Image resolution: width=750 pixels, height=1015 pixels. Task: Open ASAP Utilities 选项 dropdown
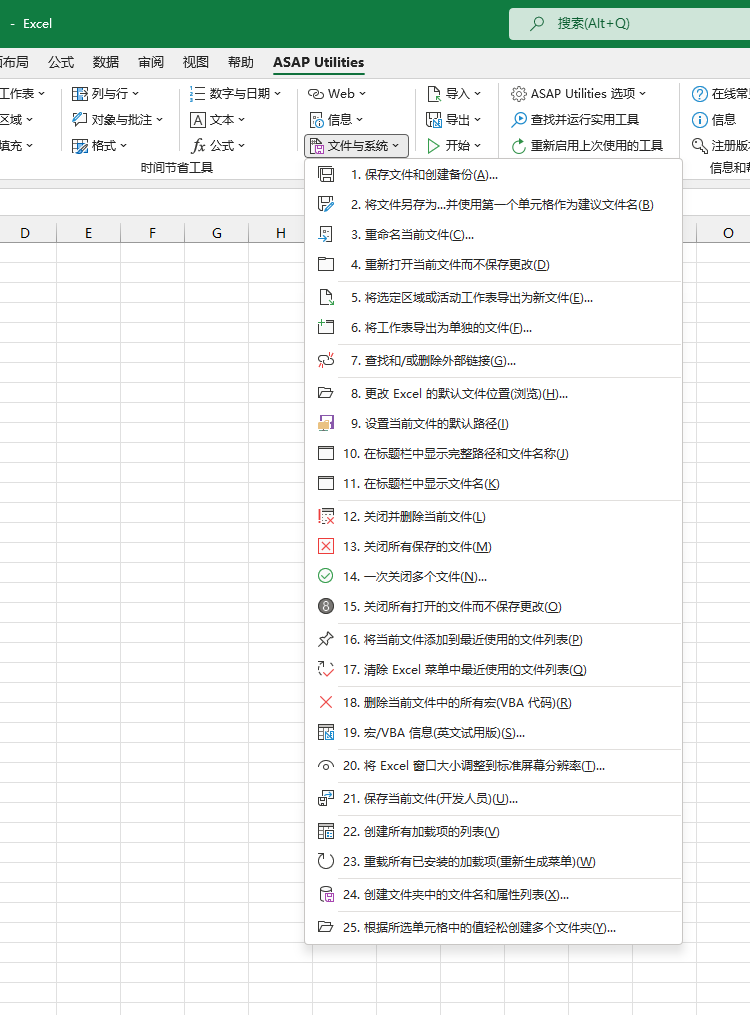(578, 94)
